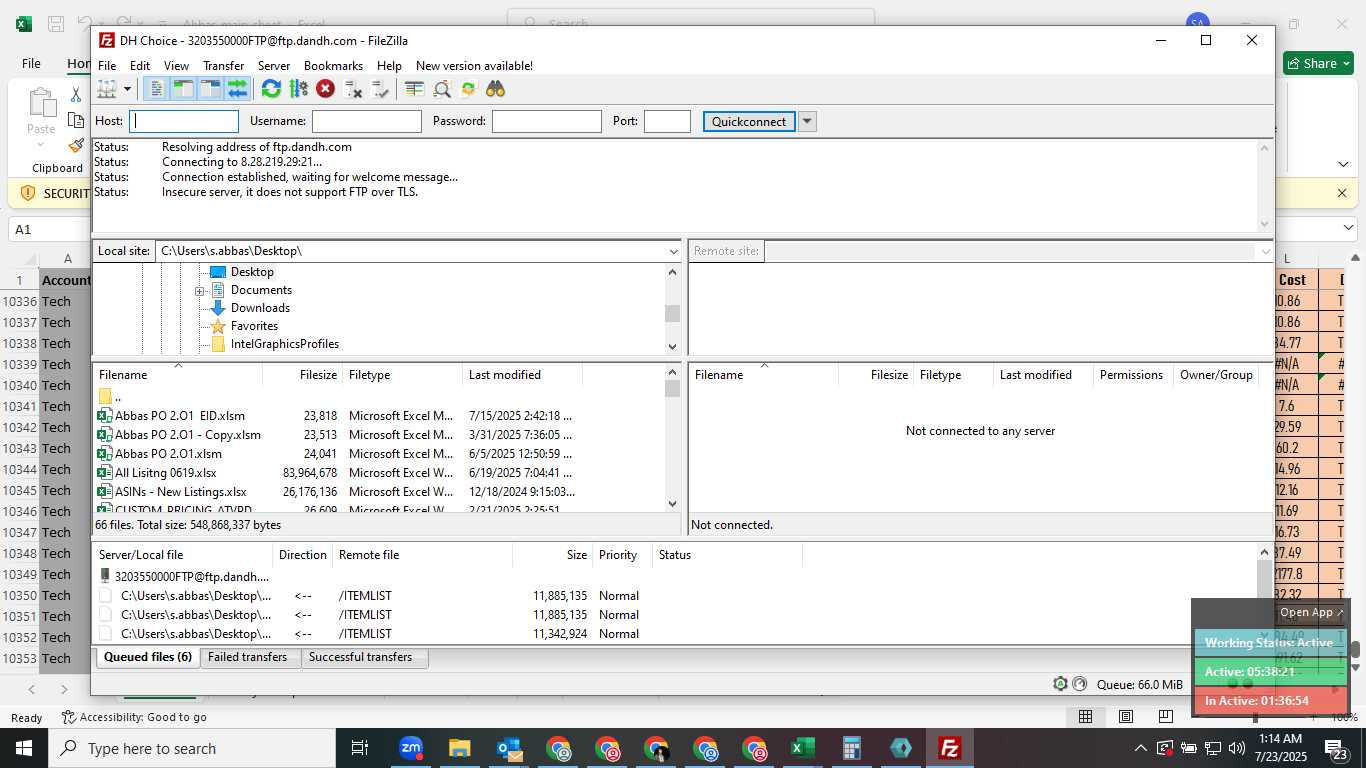This screenshot has height=768, width=1366.
Task: Click the Quickconnect button
Action: click(749, 121)
